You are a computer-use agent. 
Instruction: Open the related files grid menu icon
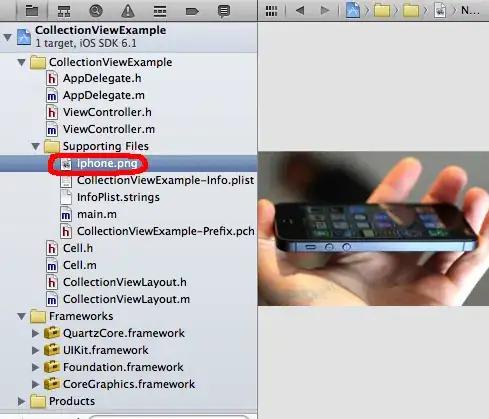click(x=271, y=11)
